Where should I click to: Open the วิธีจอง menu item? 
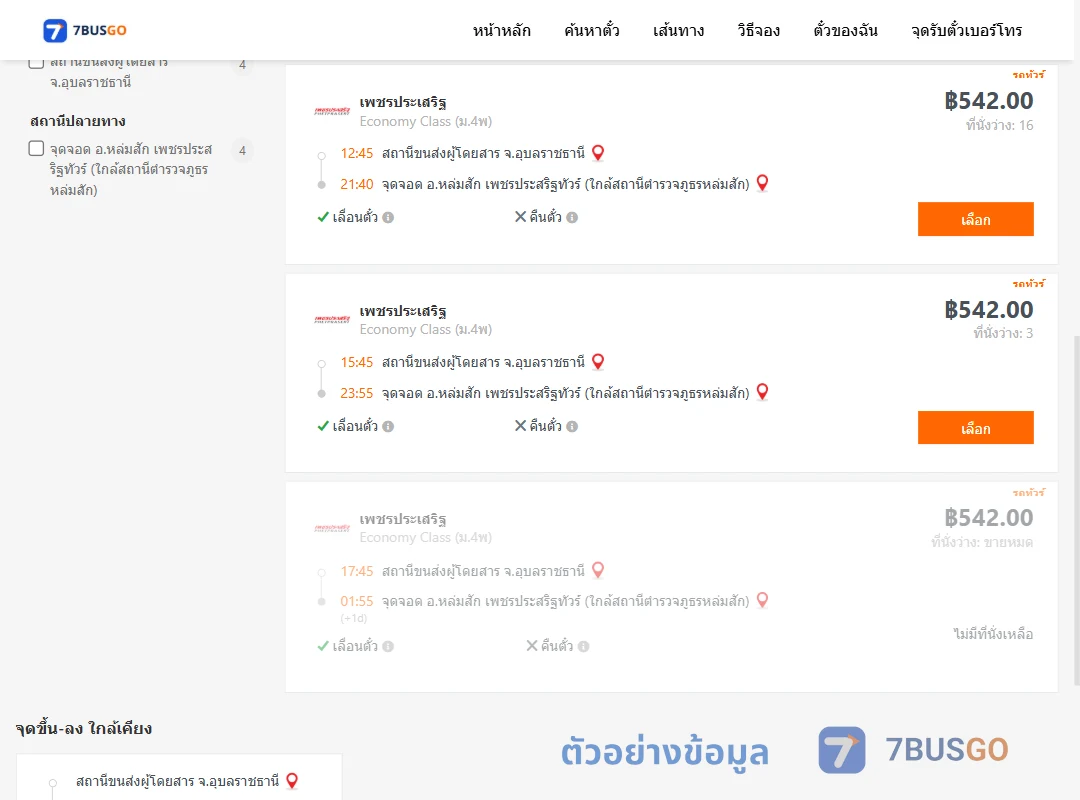758,30
